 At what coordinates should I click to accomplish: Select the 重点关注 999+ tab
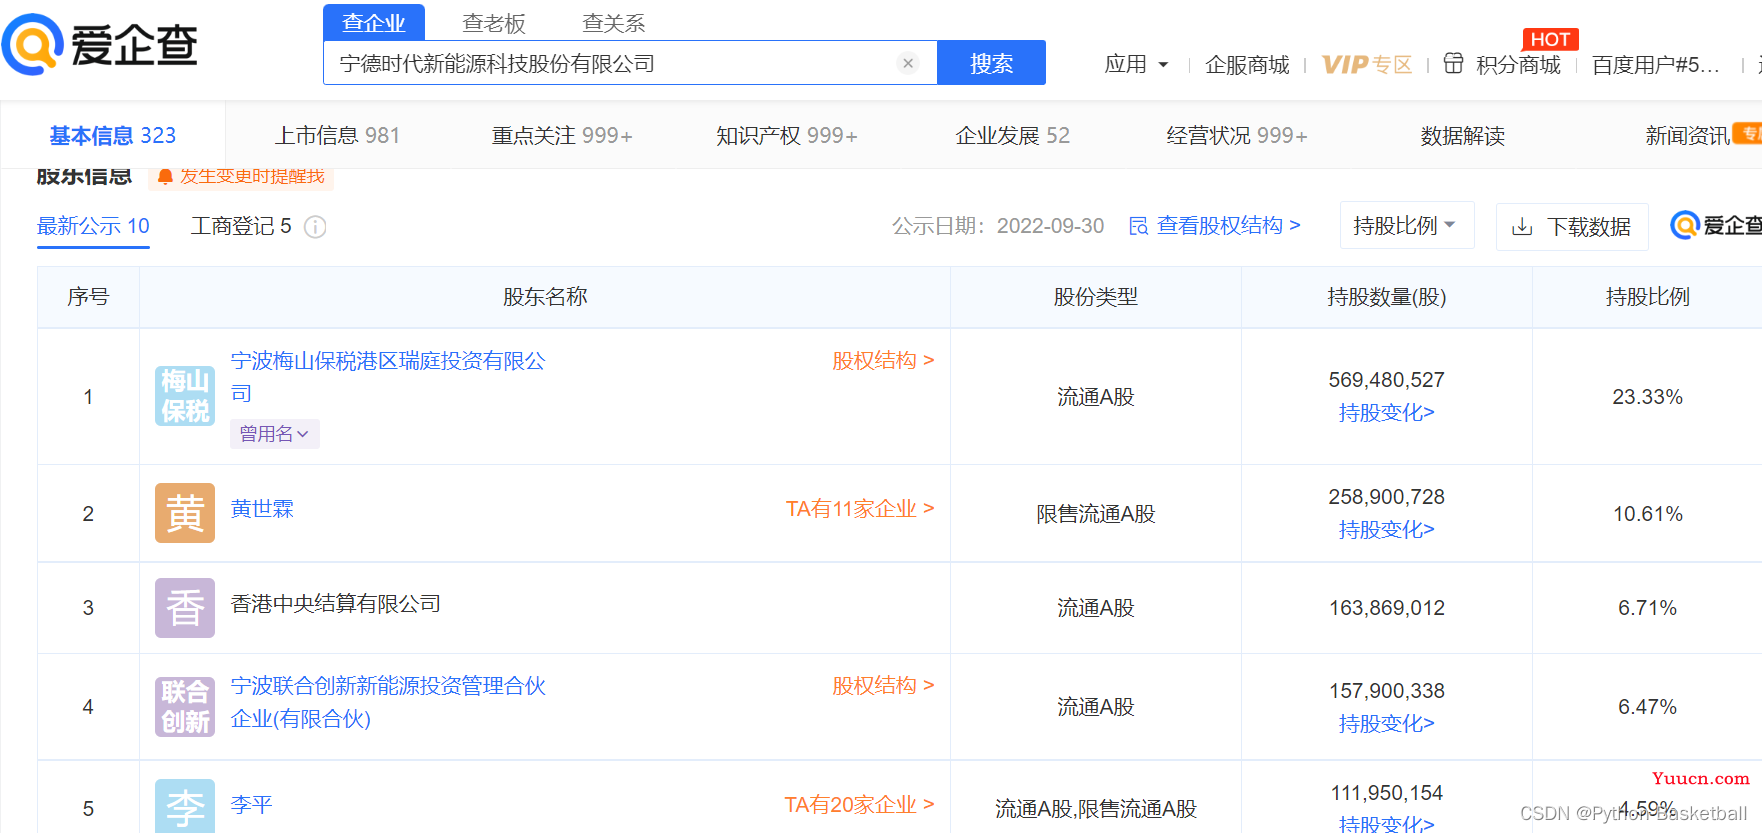pyautogui.click(x=562, y=135)
